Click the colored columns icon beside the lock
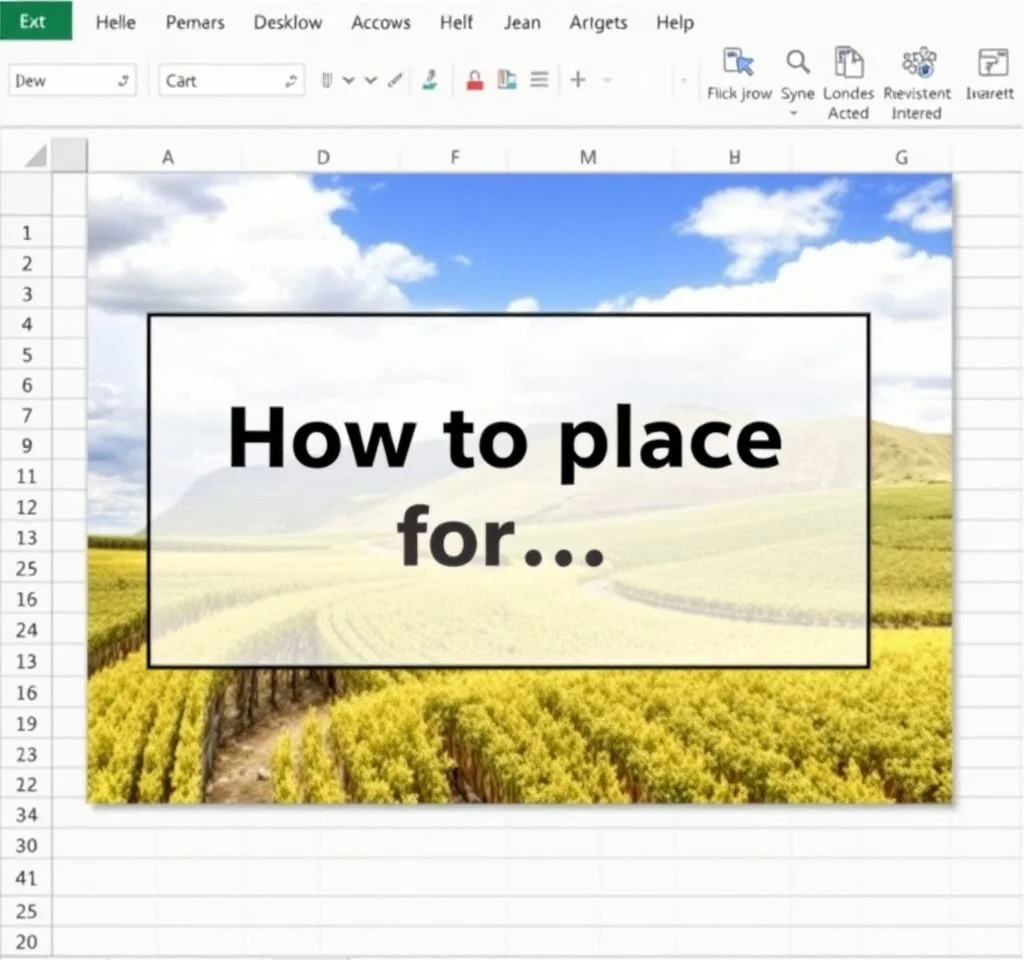The image size is (1024, 960). [x=507, y=80]
